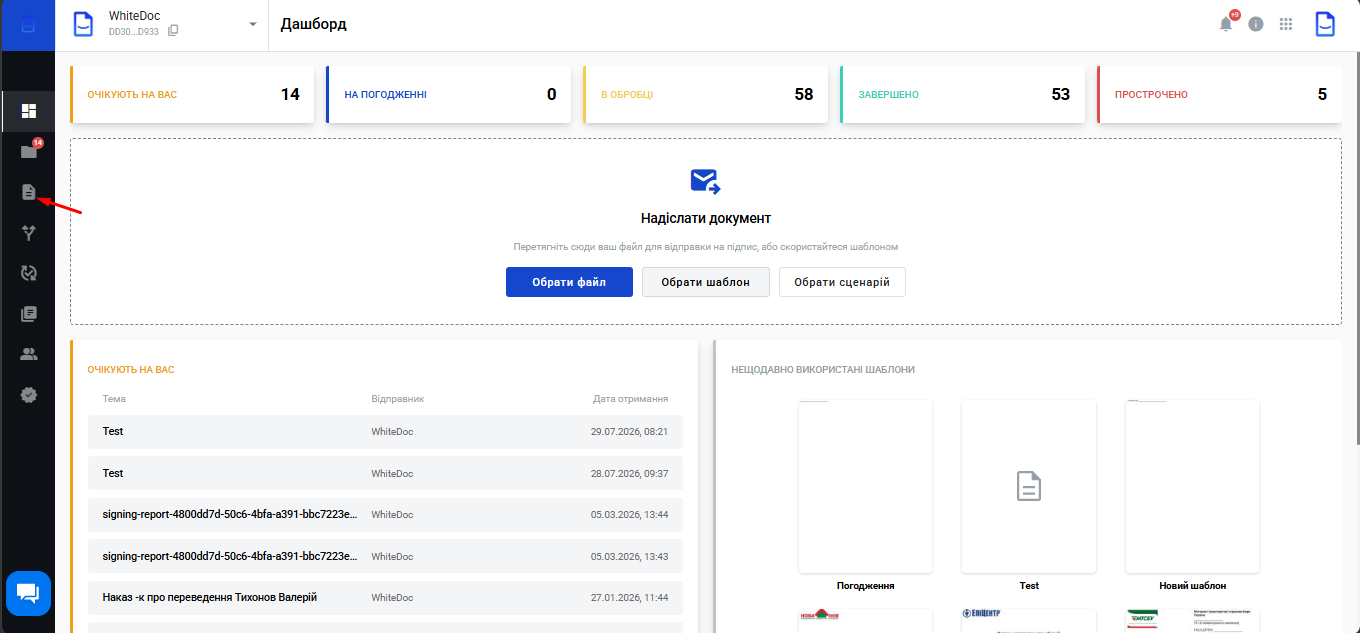Image resolution: width=1360 pixels, height=633 pixels.
Task: Expand the WhiteDoc company dropdown arrow
Action: click(x=252, y=24)
